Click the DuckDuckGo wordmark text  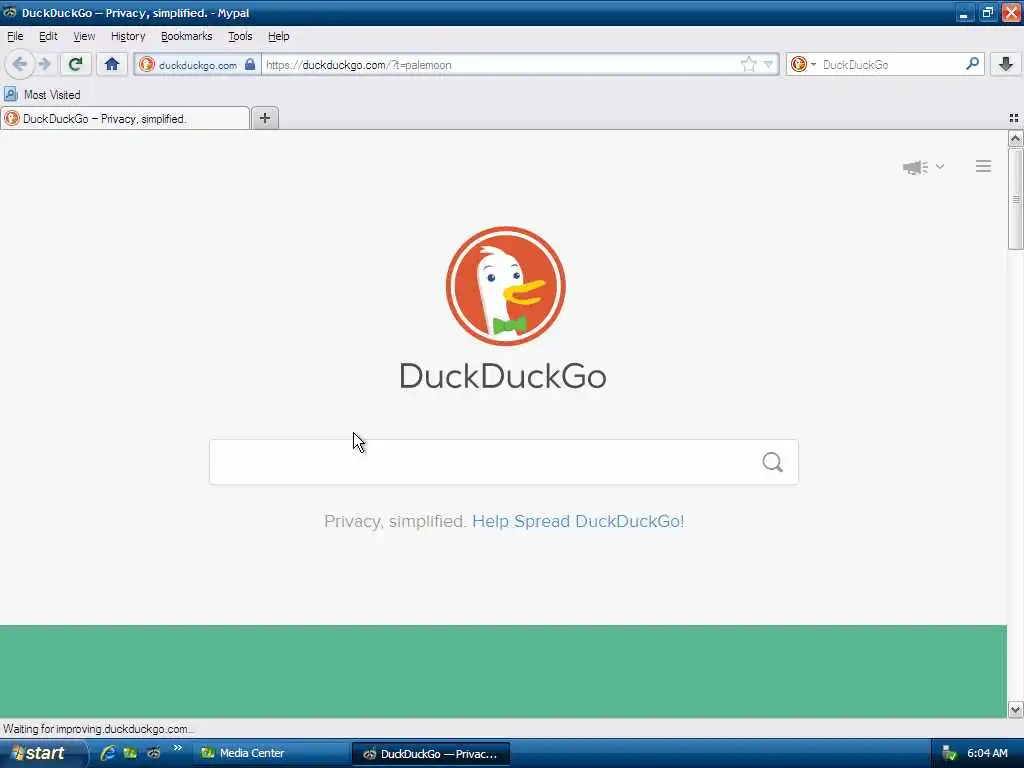point(503,376)
